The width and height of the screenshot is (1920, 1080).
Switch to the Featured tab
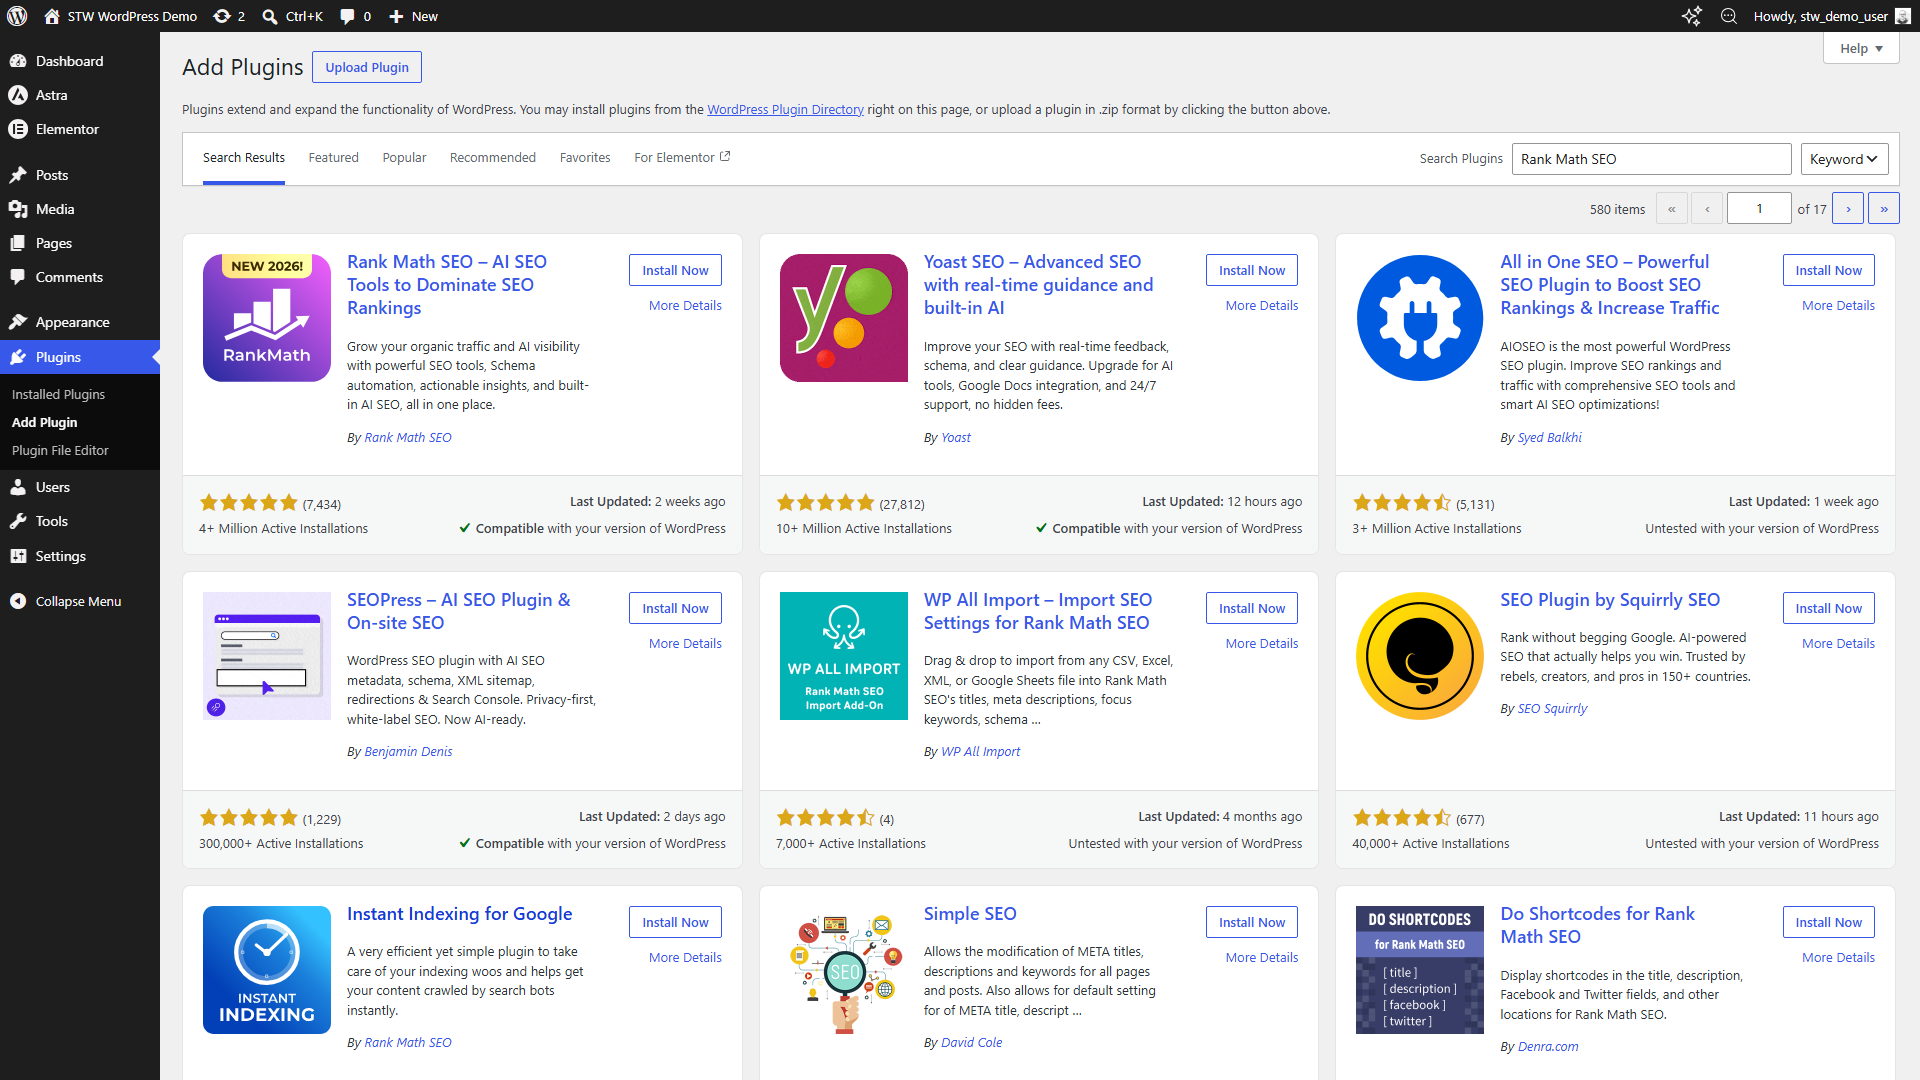[333, 158]
